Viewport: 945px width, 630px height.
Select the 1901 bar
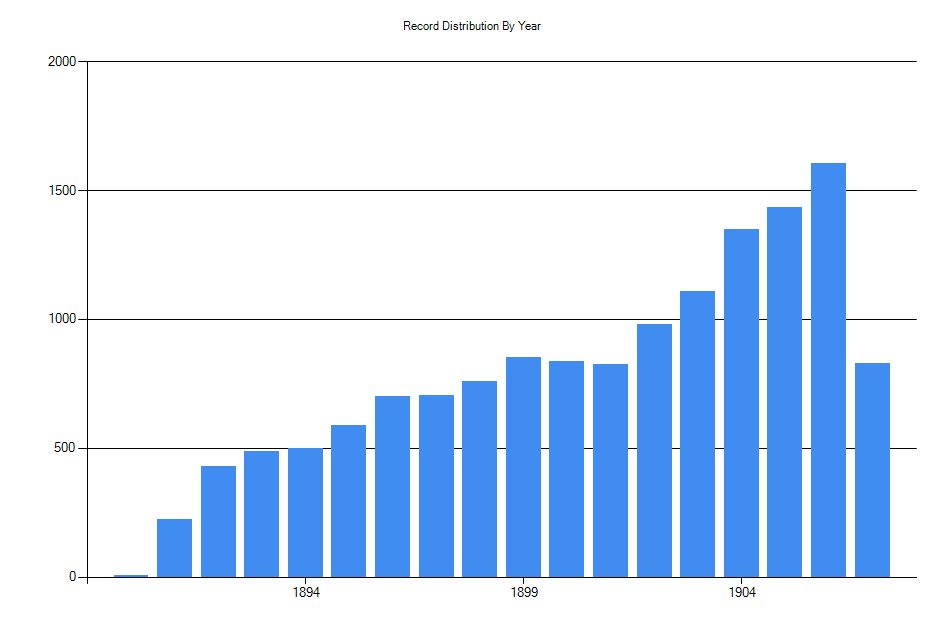pyautogui.click(x=611, y=471)
